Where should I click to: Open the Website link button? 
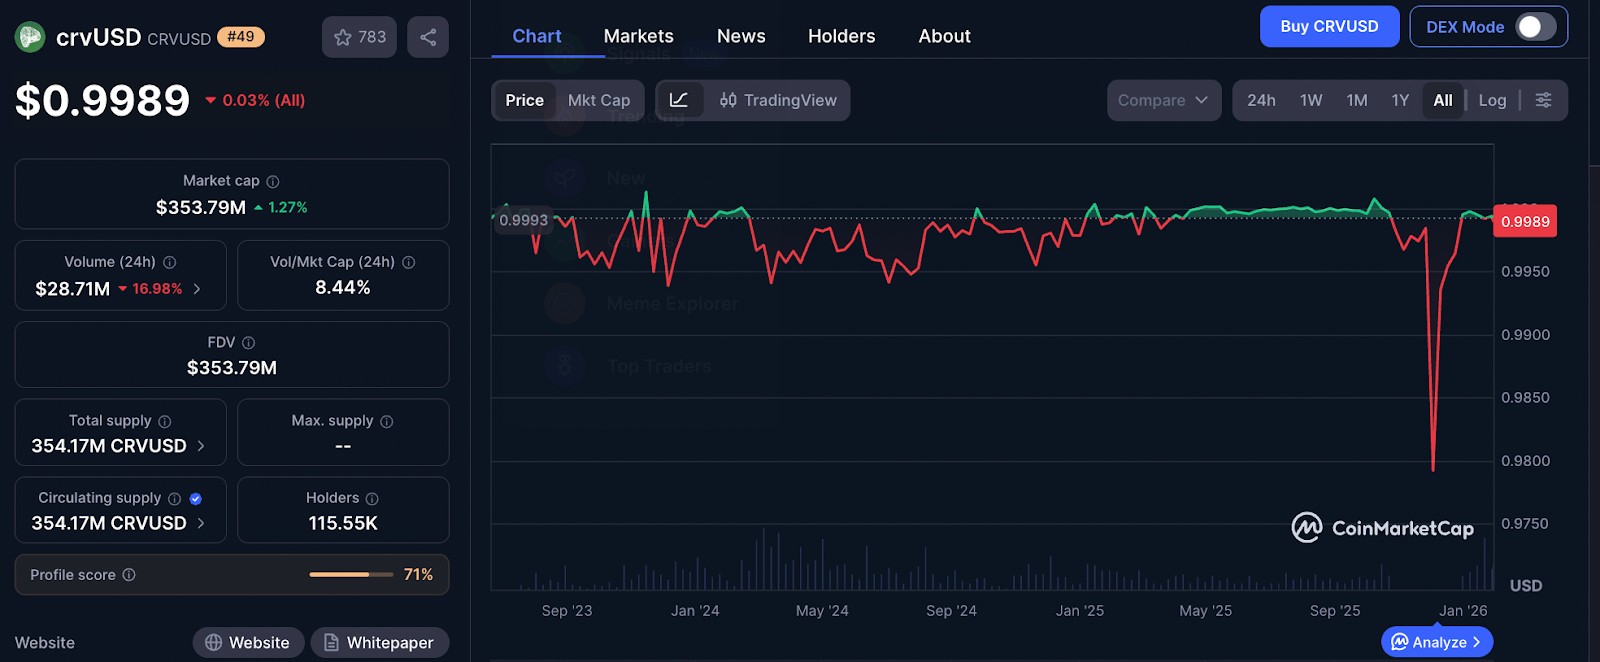tap(248, 643)
